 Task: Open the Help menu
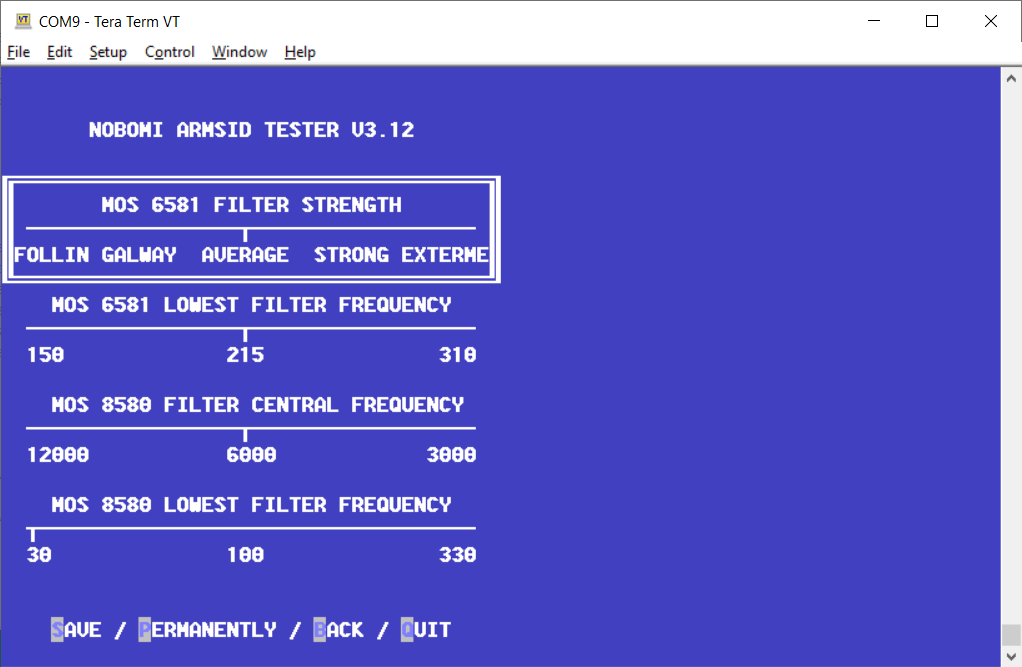pos(300,52)
